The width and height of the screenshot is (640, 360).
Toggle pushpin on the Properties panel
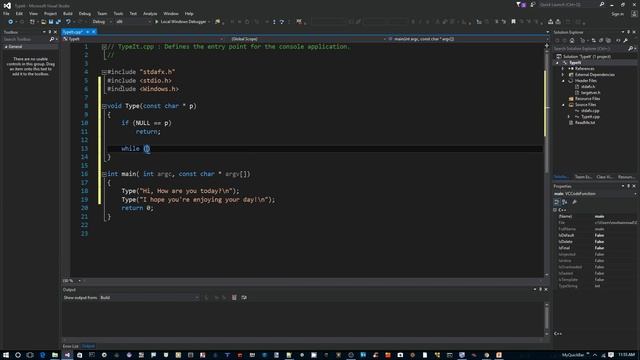tap(629, 186)
